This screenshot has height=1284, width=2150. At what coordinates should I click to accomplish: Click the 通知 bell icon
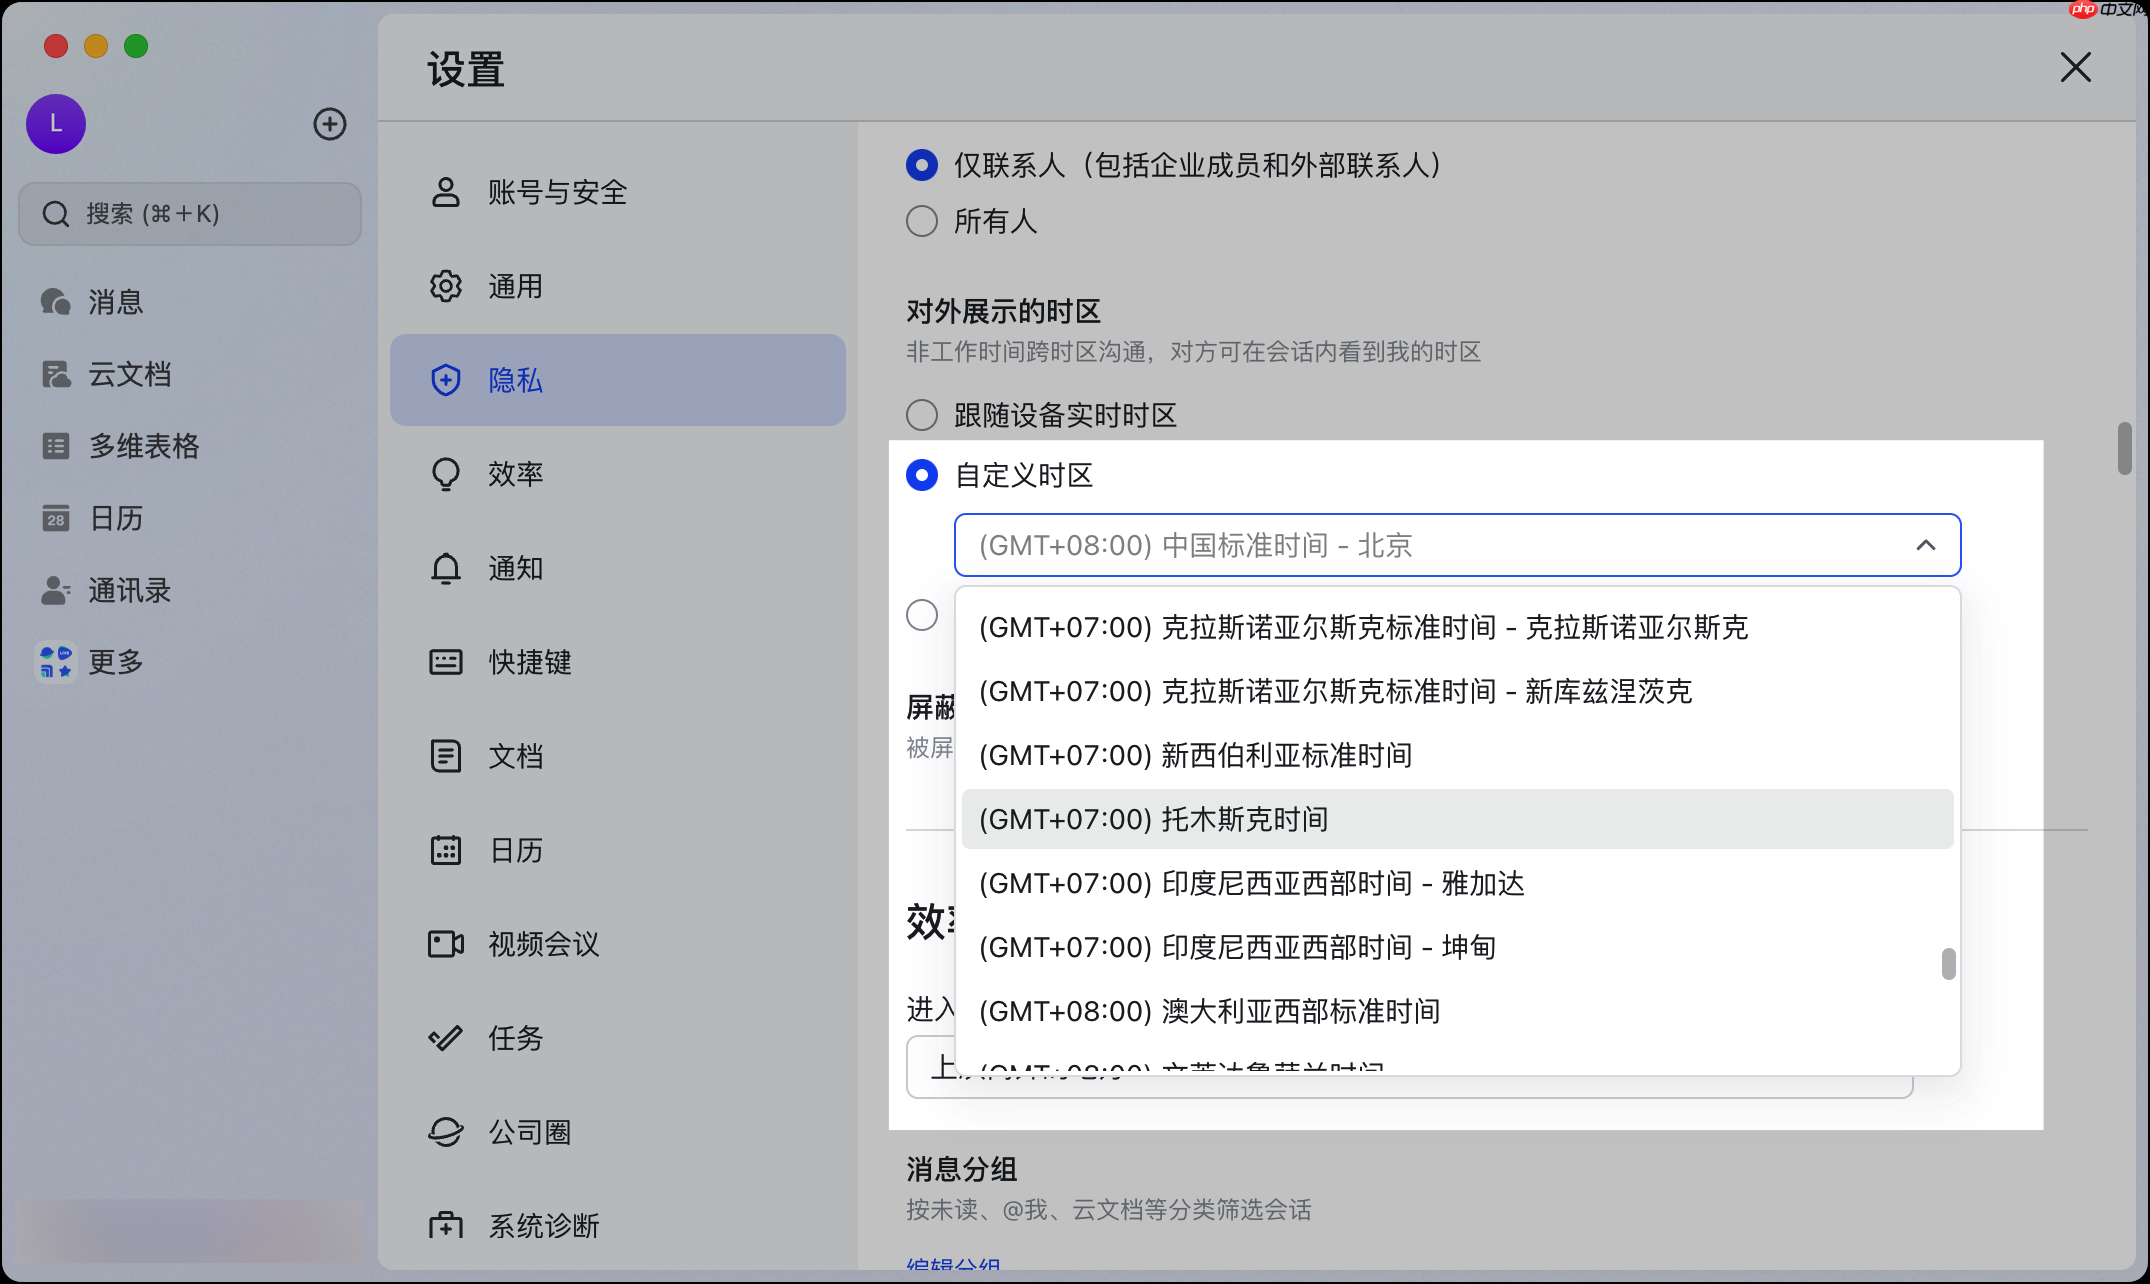pos(446,568)
